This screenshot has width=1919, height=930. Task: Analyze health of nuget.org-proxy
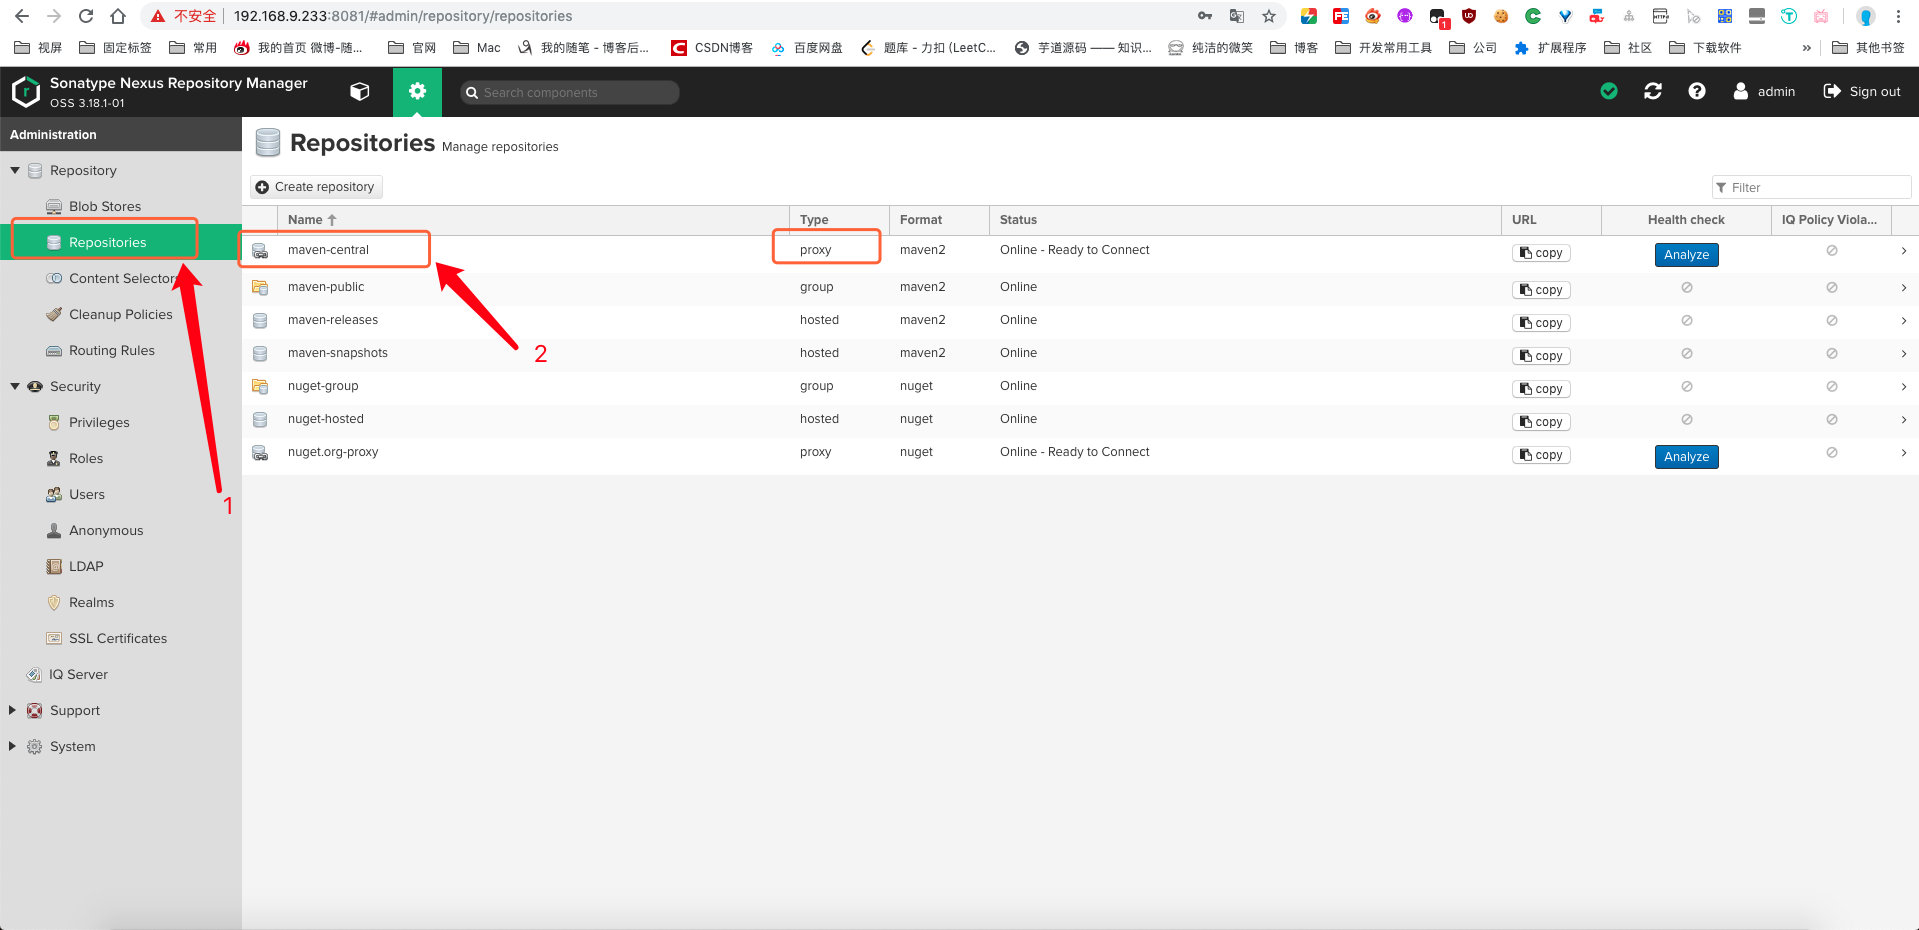1686,457
